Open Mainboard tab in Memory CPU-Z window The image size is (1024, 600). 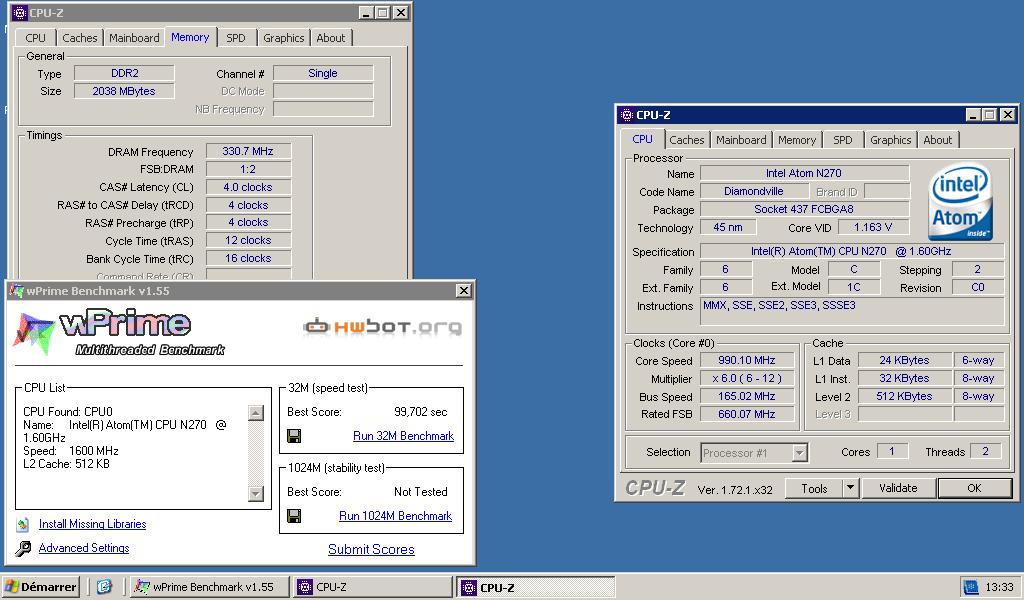134,38
